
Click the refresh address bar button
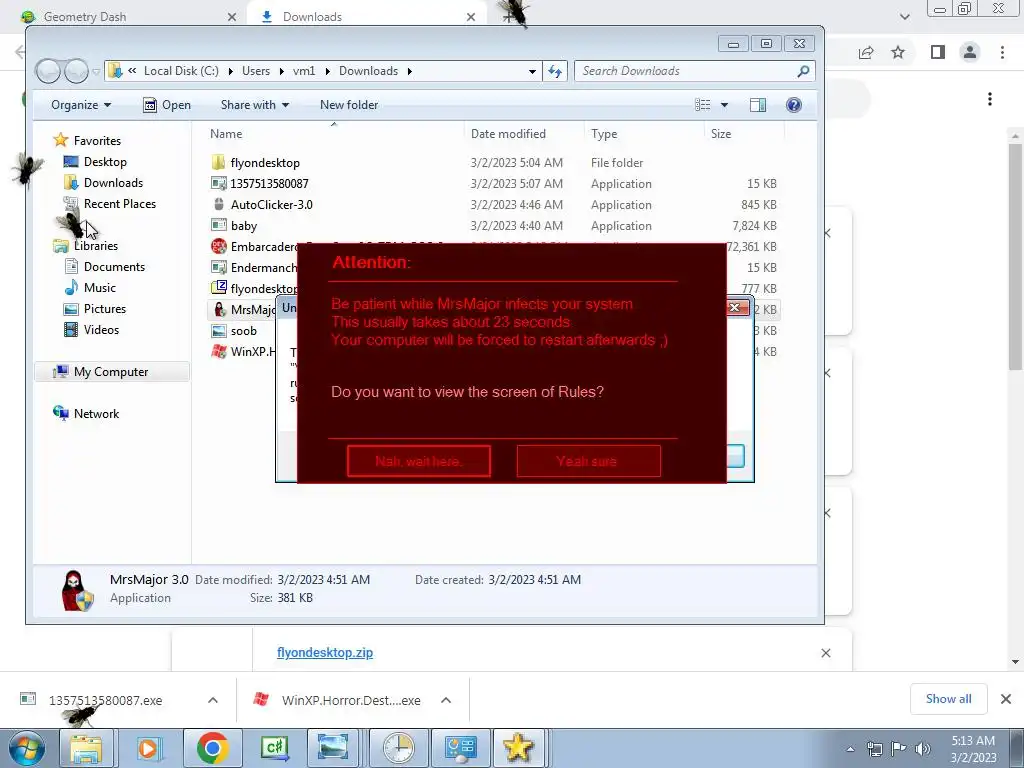[x=554, y=71]
